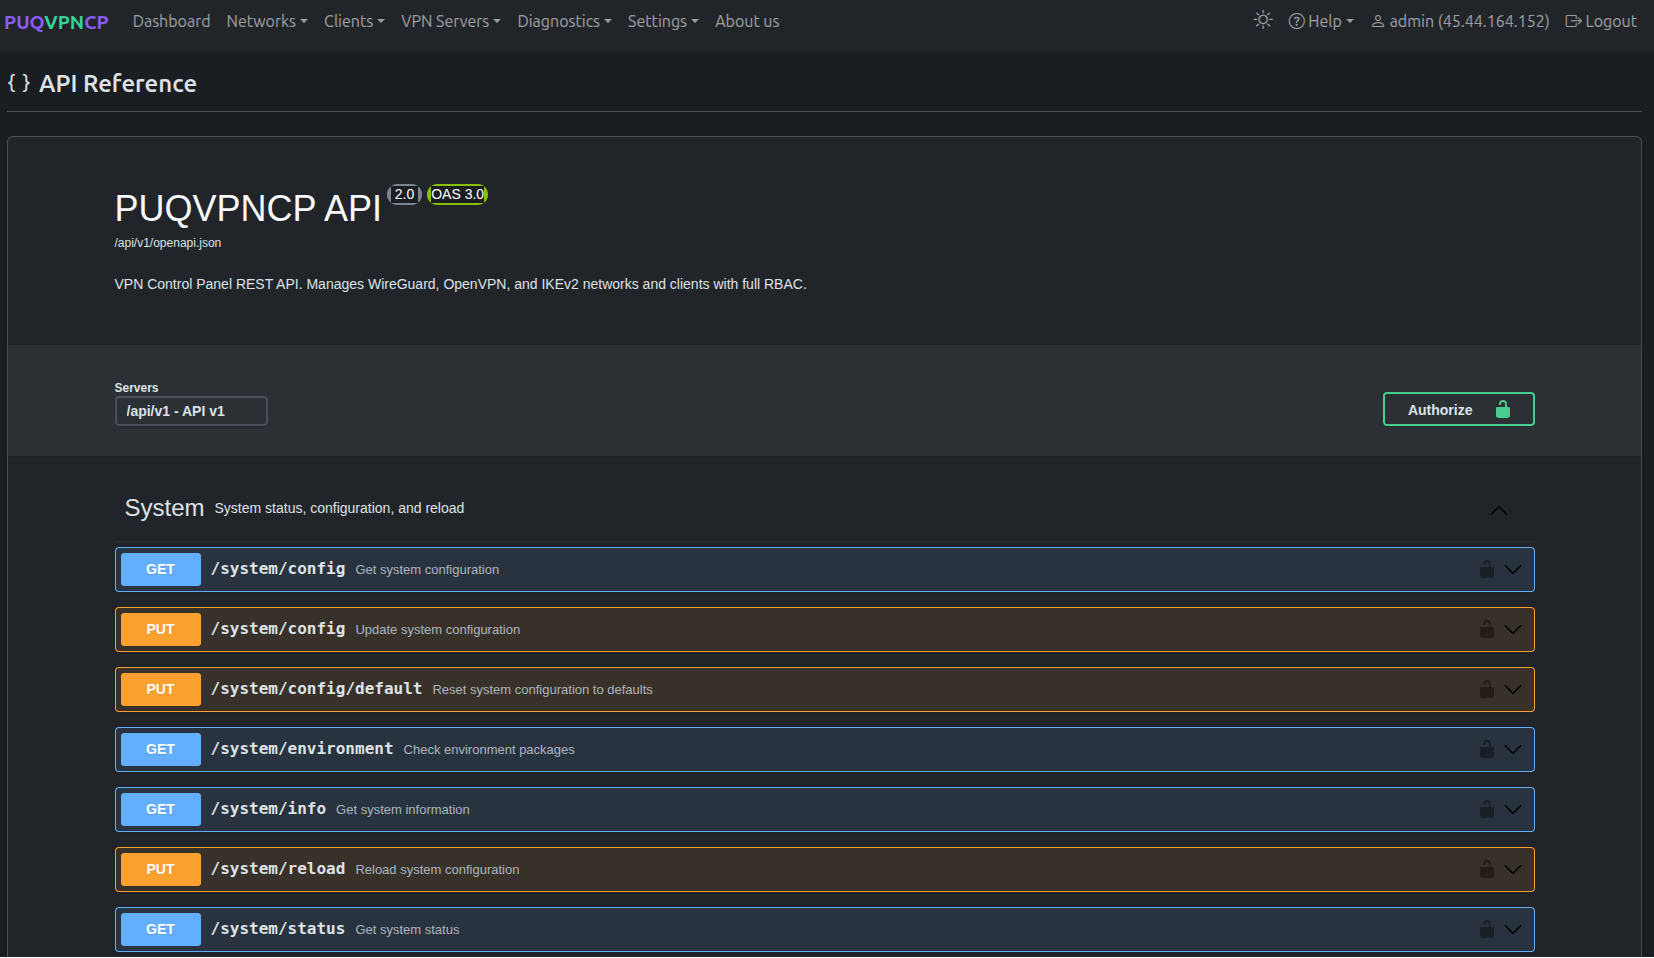Click the System section heading
Viewport: 1654px width, 958px height.
pos(164,508)
